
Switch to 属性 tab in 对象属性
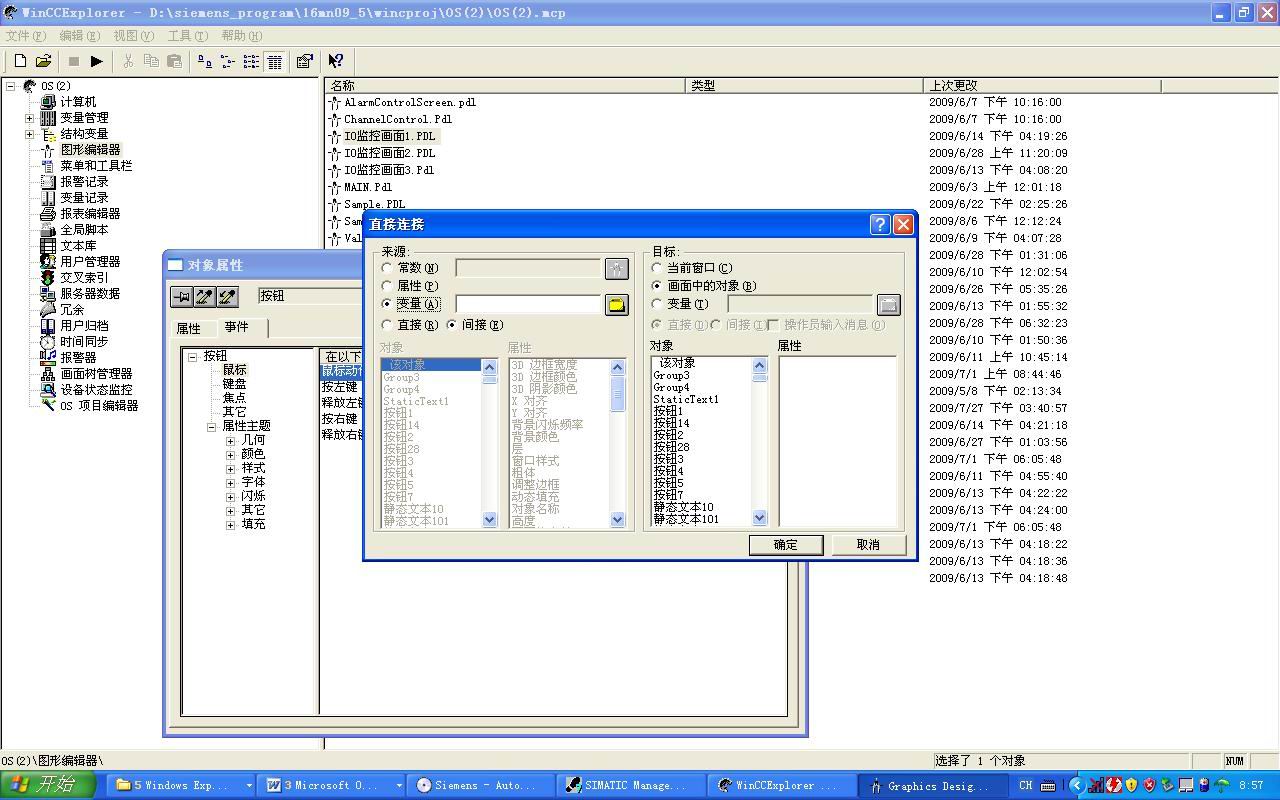pos(189,328)
